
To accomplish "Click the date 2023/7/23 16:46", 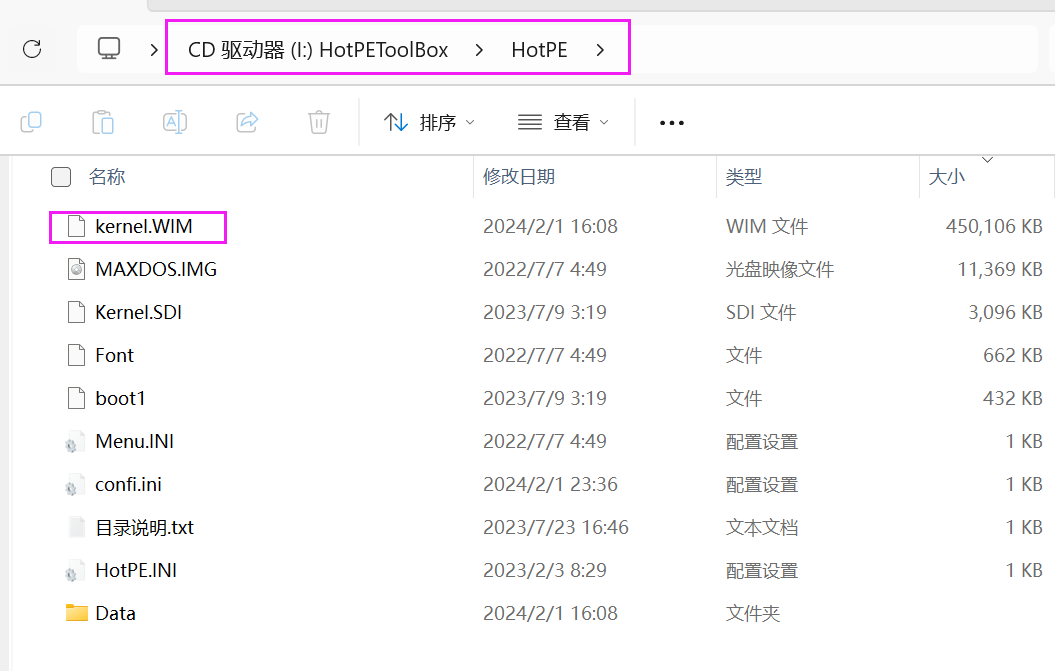I will [556, 528].
